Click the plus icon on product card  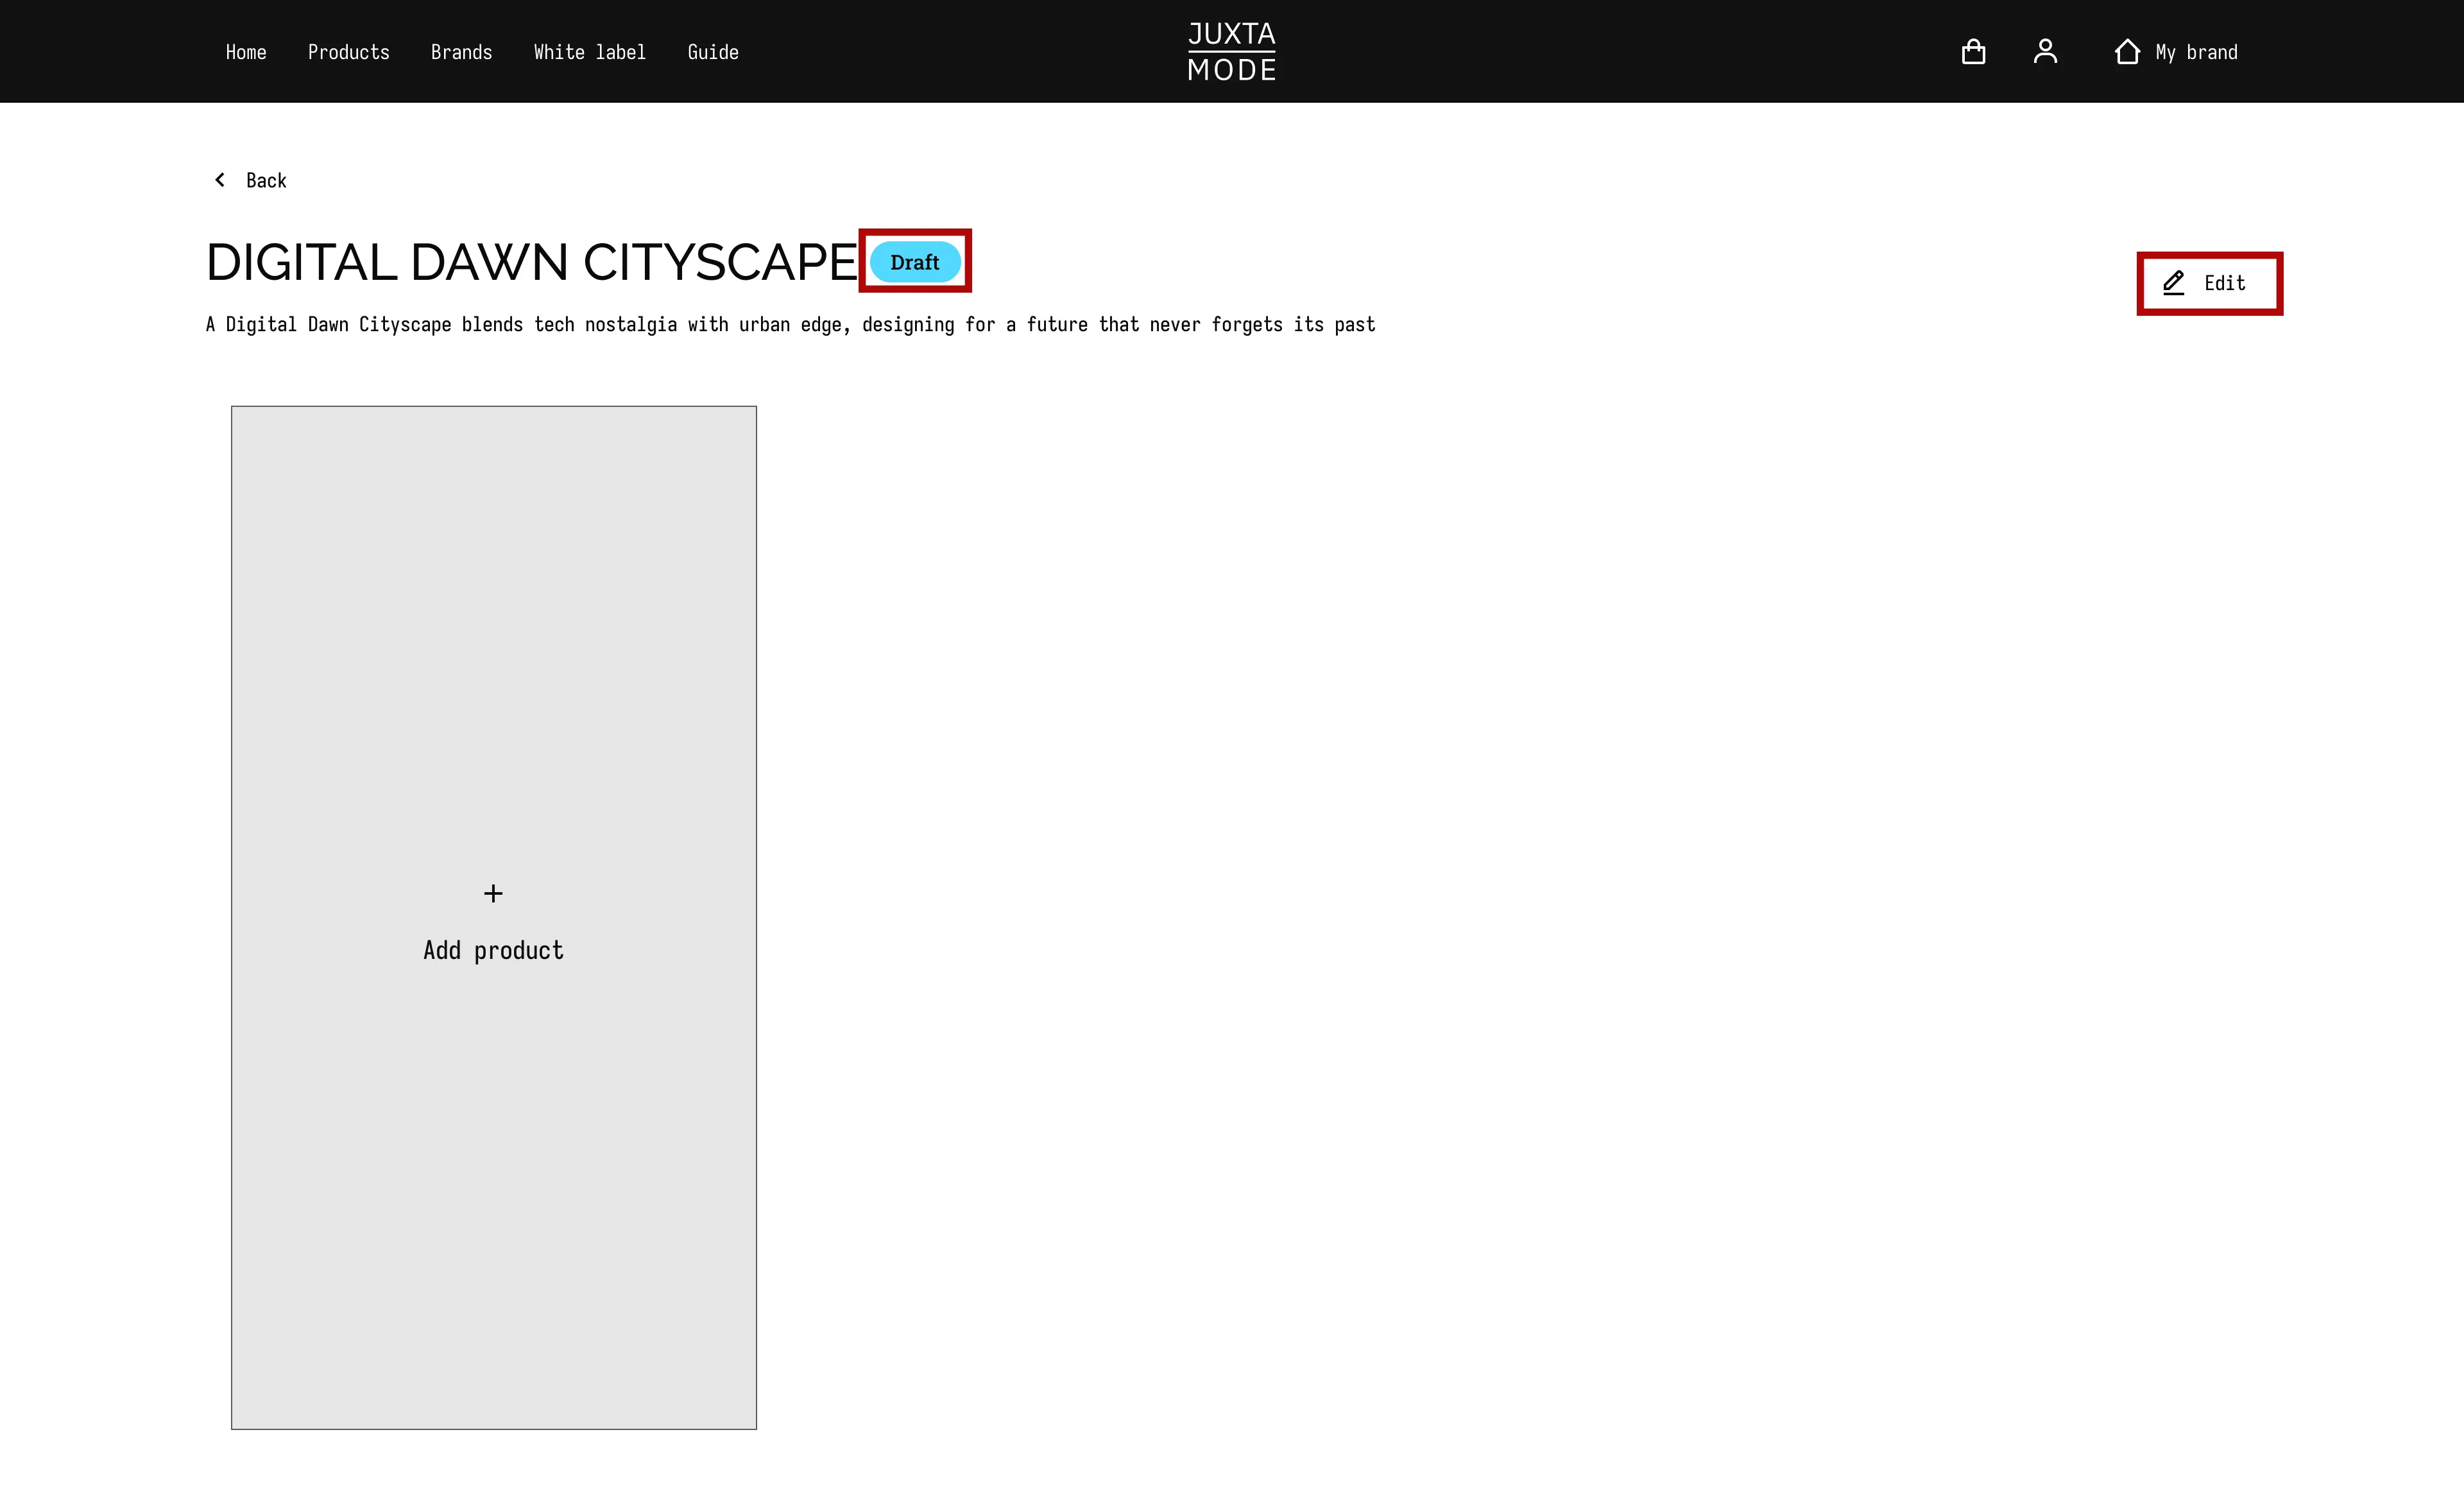pos(493,893)
